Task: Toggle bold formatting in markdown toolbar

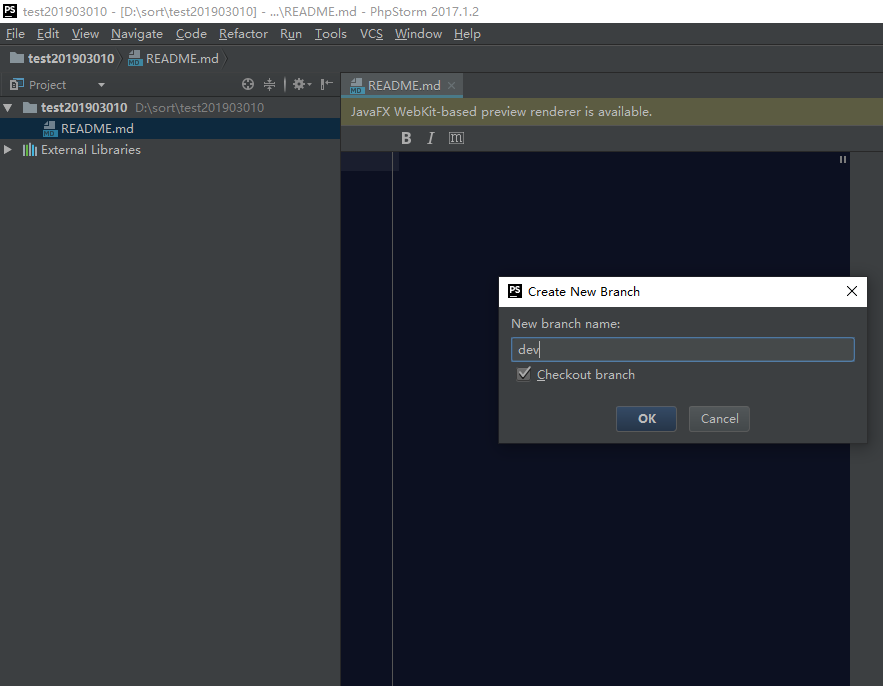Action: tap(406, 138)
